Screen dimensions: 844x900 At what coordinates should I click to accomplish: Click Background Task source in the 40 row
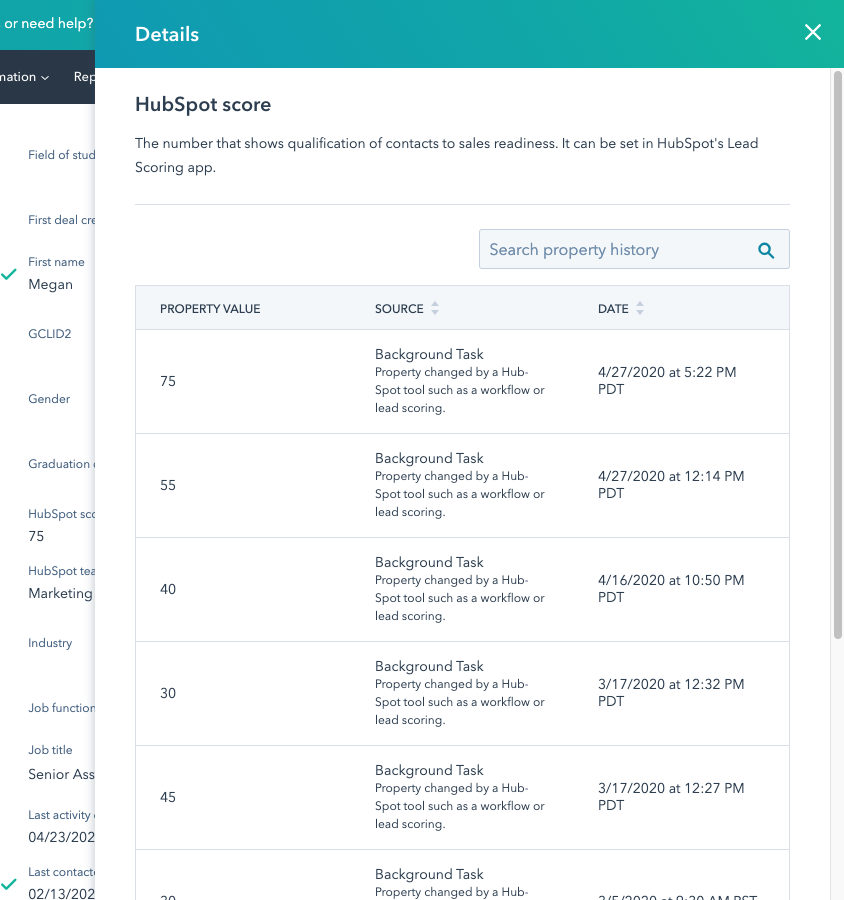coord(429,562)
